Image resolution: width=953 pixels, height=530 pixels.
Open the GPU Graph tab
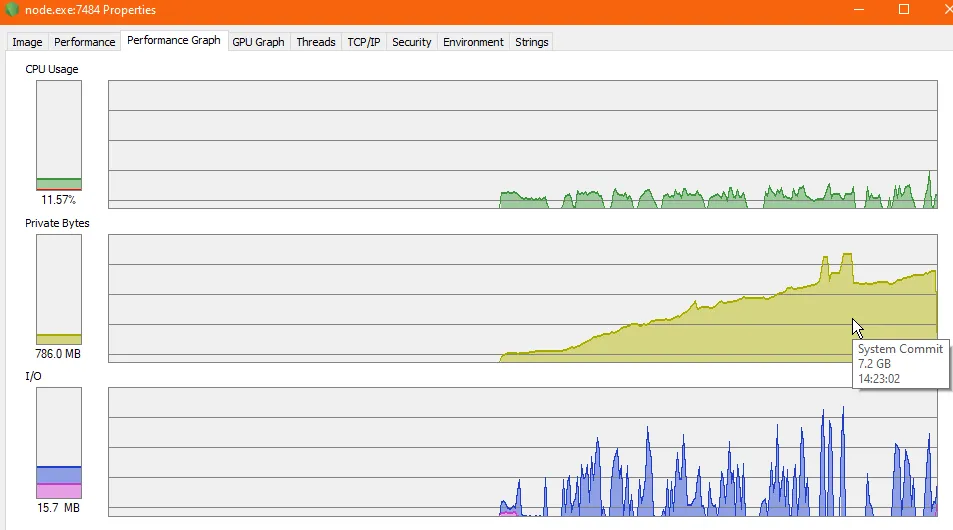point(258,42)
